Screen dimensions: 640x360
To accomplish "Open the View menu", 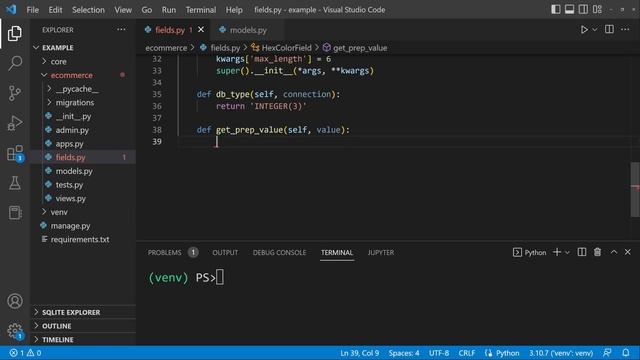I will [123, 10].
